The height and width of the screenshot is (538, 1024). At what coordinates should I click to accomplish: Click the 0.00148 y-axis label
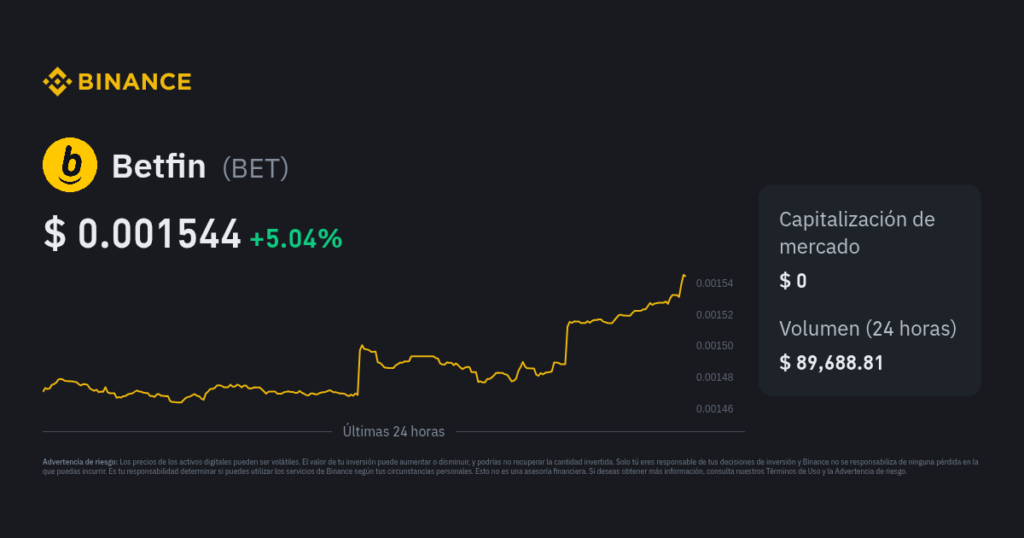(714, 377)
